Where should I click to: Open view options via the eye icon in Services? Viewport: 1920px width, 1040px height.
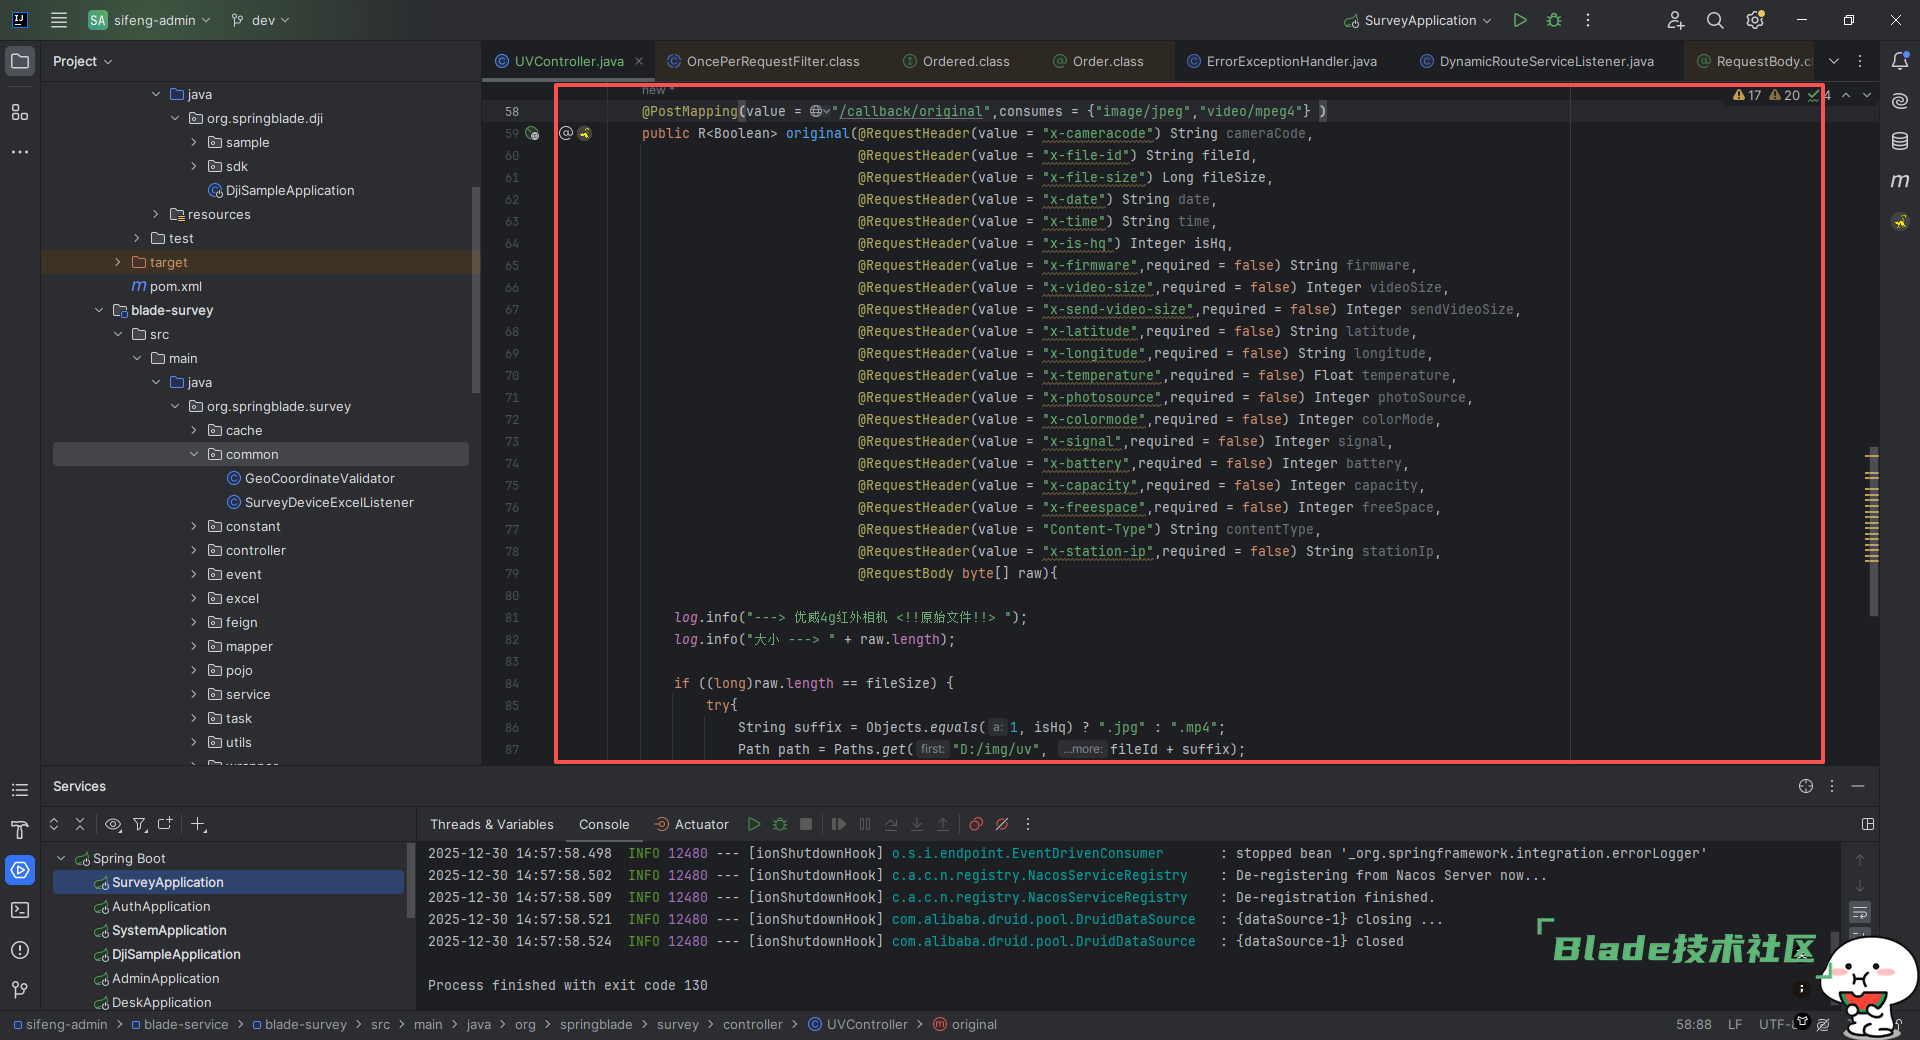pos(113,825)
